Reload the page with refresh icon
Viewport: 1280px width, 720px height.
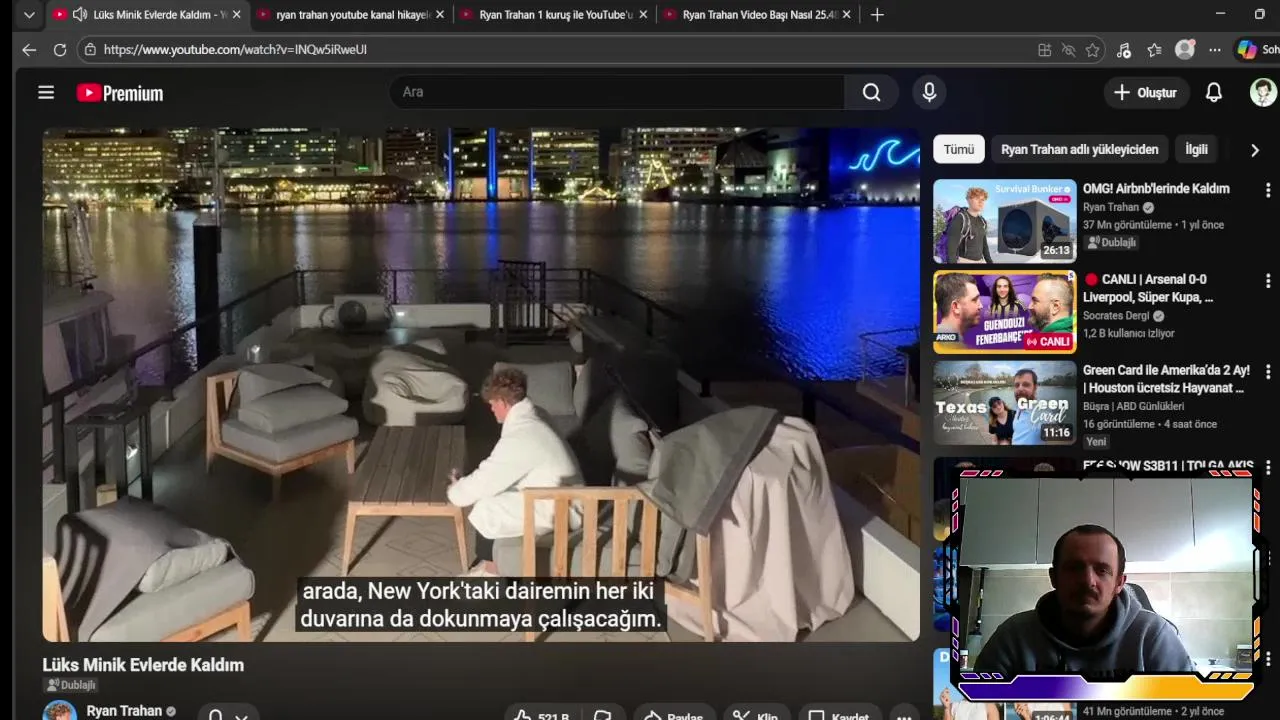(60, 49)
